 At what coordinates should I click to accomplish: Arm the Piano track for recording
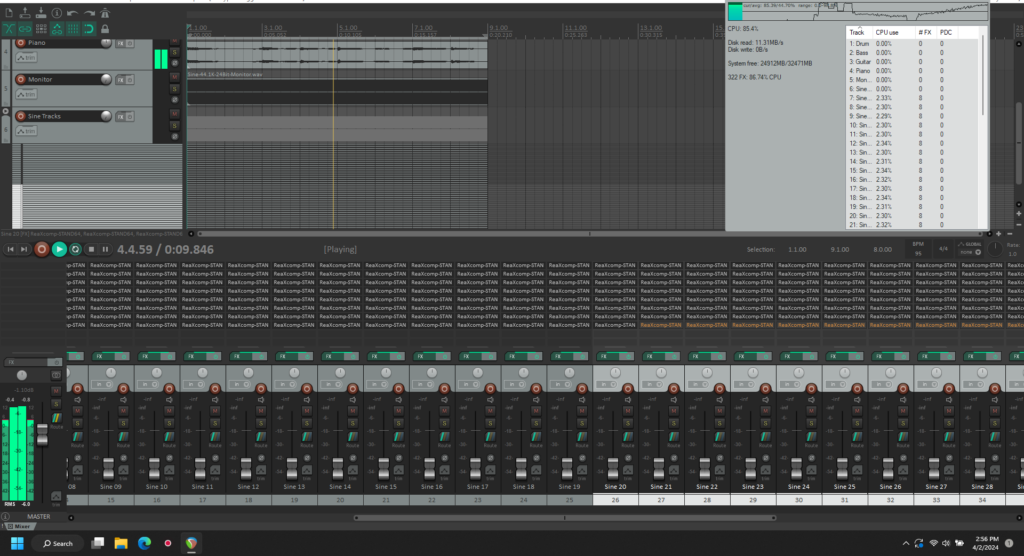21,42
